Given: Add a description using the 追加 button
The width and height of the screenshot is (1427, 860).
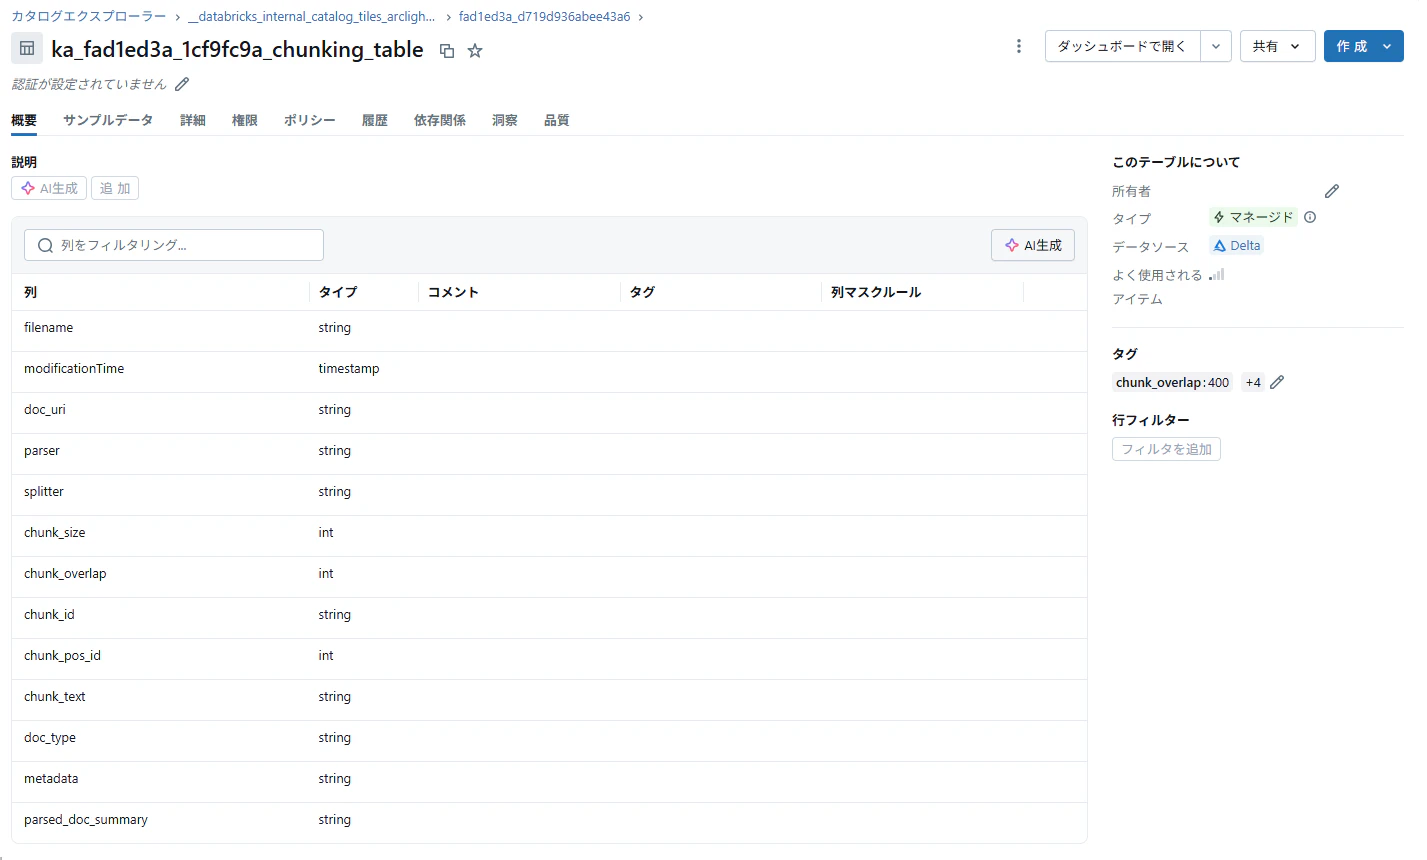Looking at the screenshot, I should [x=114, y=187].
